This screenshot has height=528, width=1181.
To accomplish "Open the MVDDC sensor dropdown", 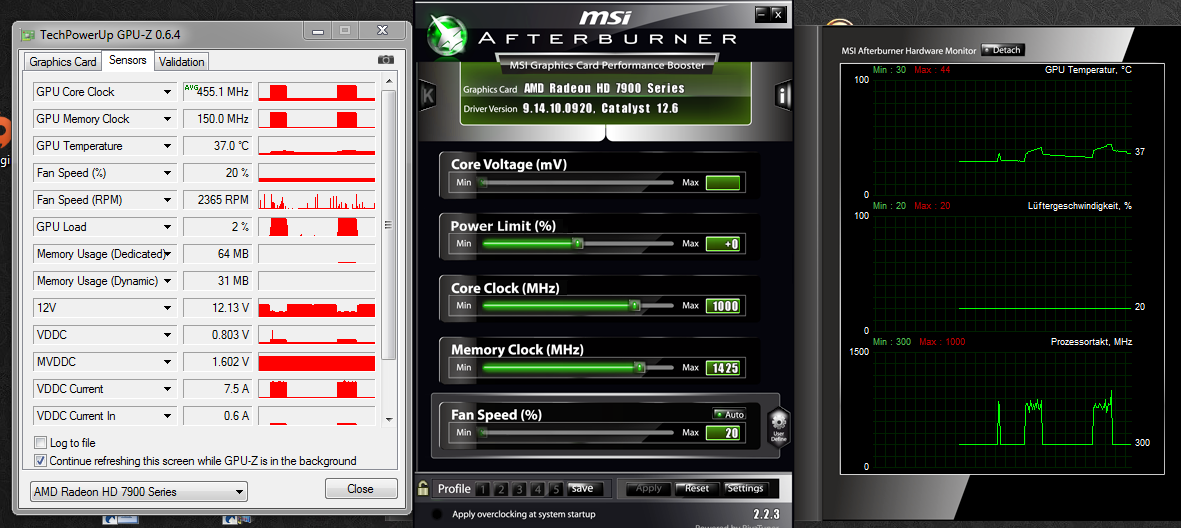I will point(167,362).
